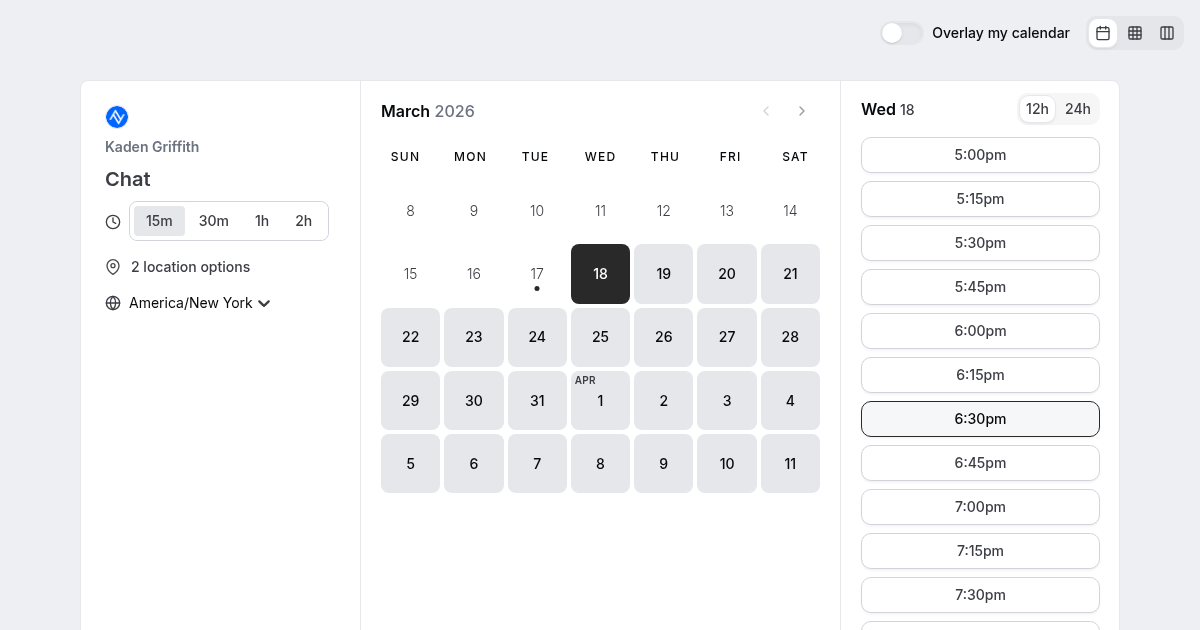The height and width of the screenshot is (630, 1200).
Task: Select the 5:00pm time slot
Action: (980, 155)
